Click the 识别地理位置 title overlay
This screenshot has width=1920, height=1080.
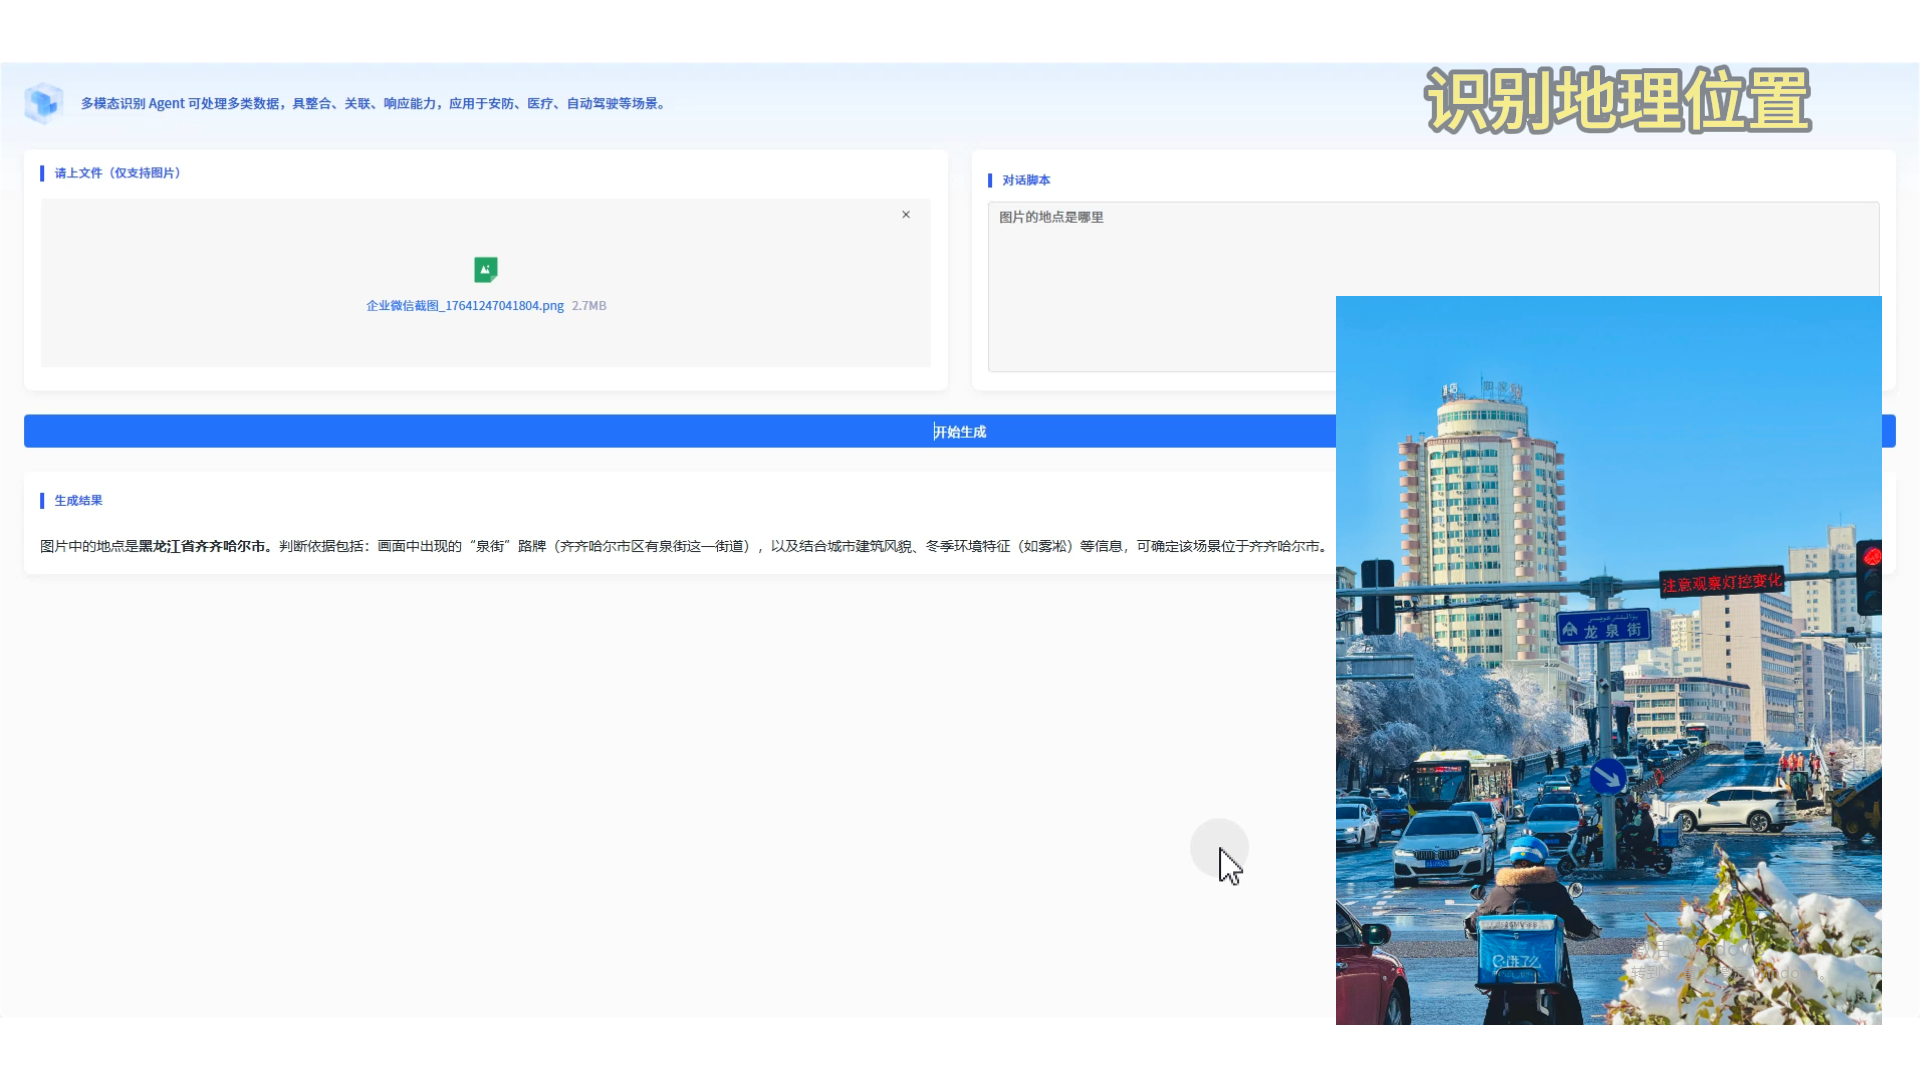pyautogui.click(x=1618, y=100)
